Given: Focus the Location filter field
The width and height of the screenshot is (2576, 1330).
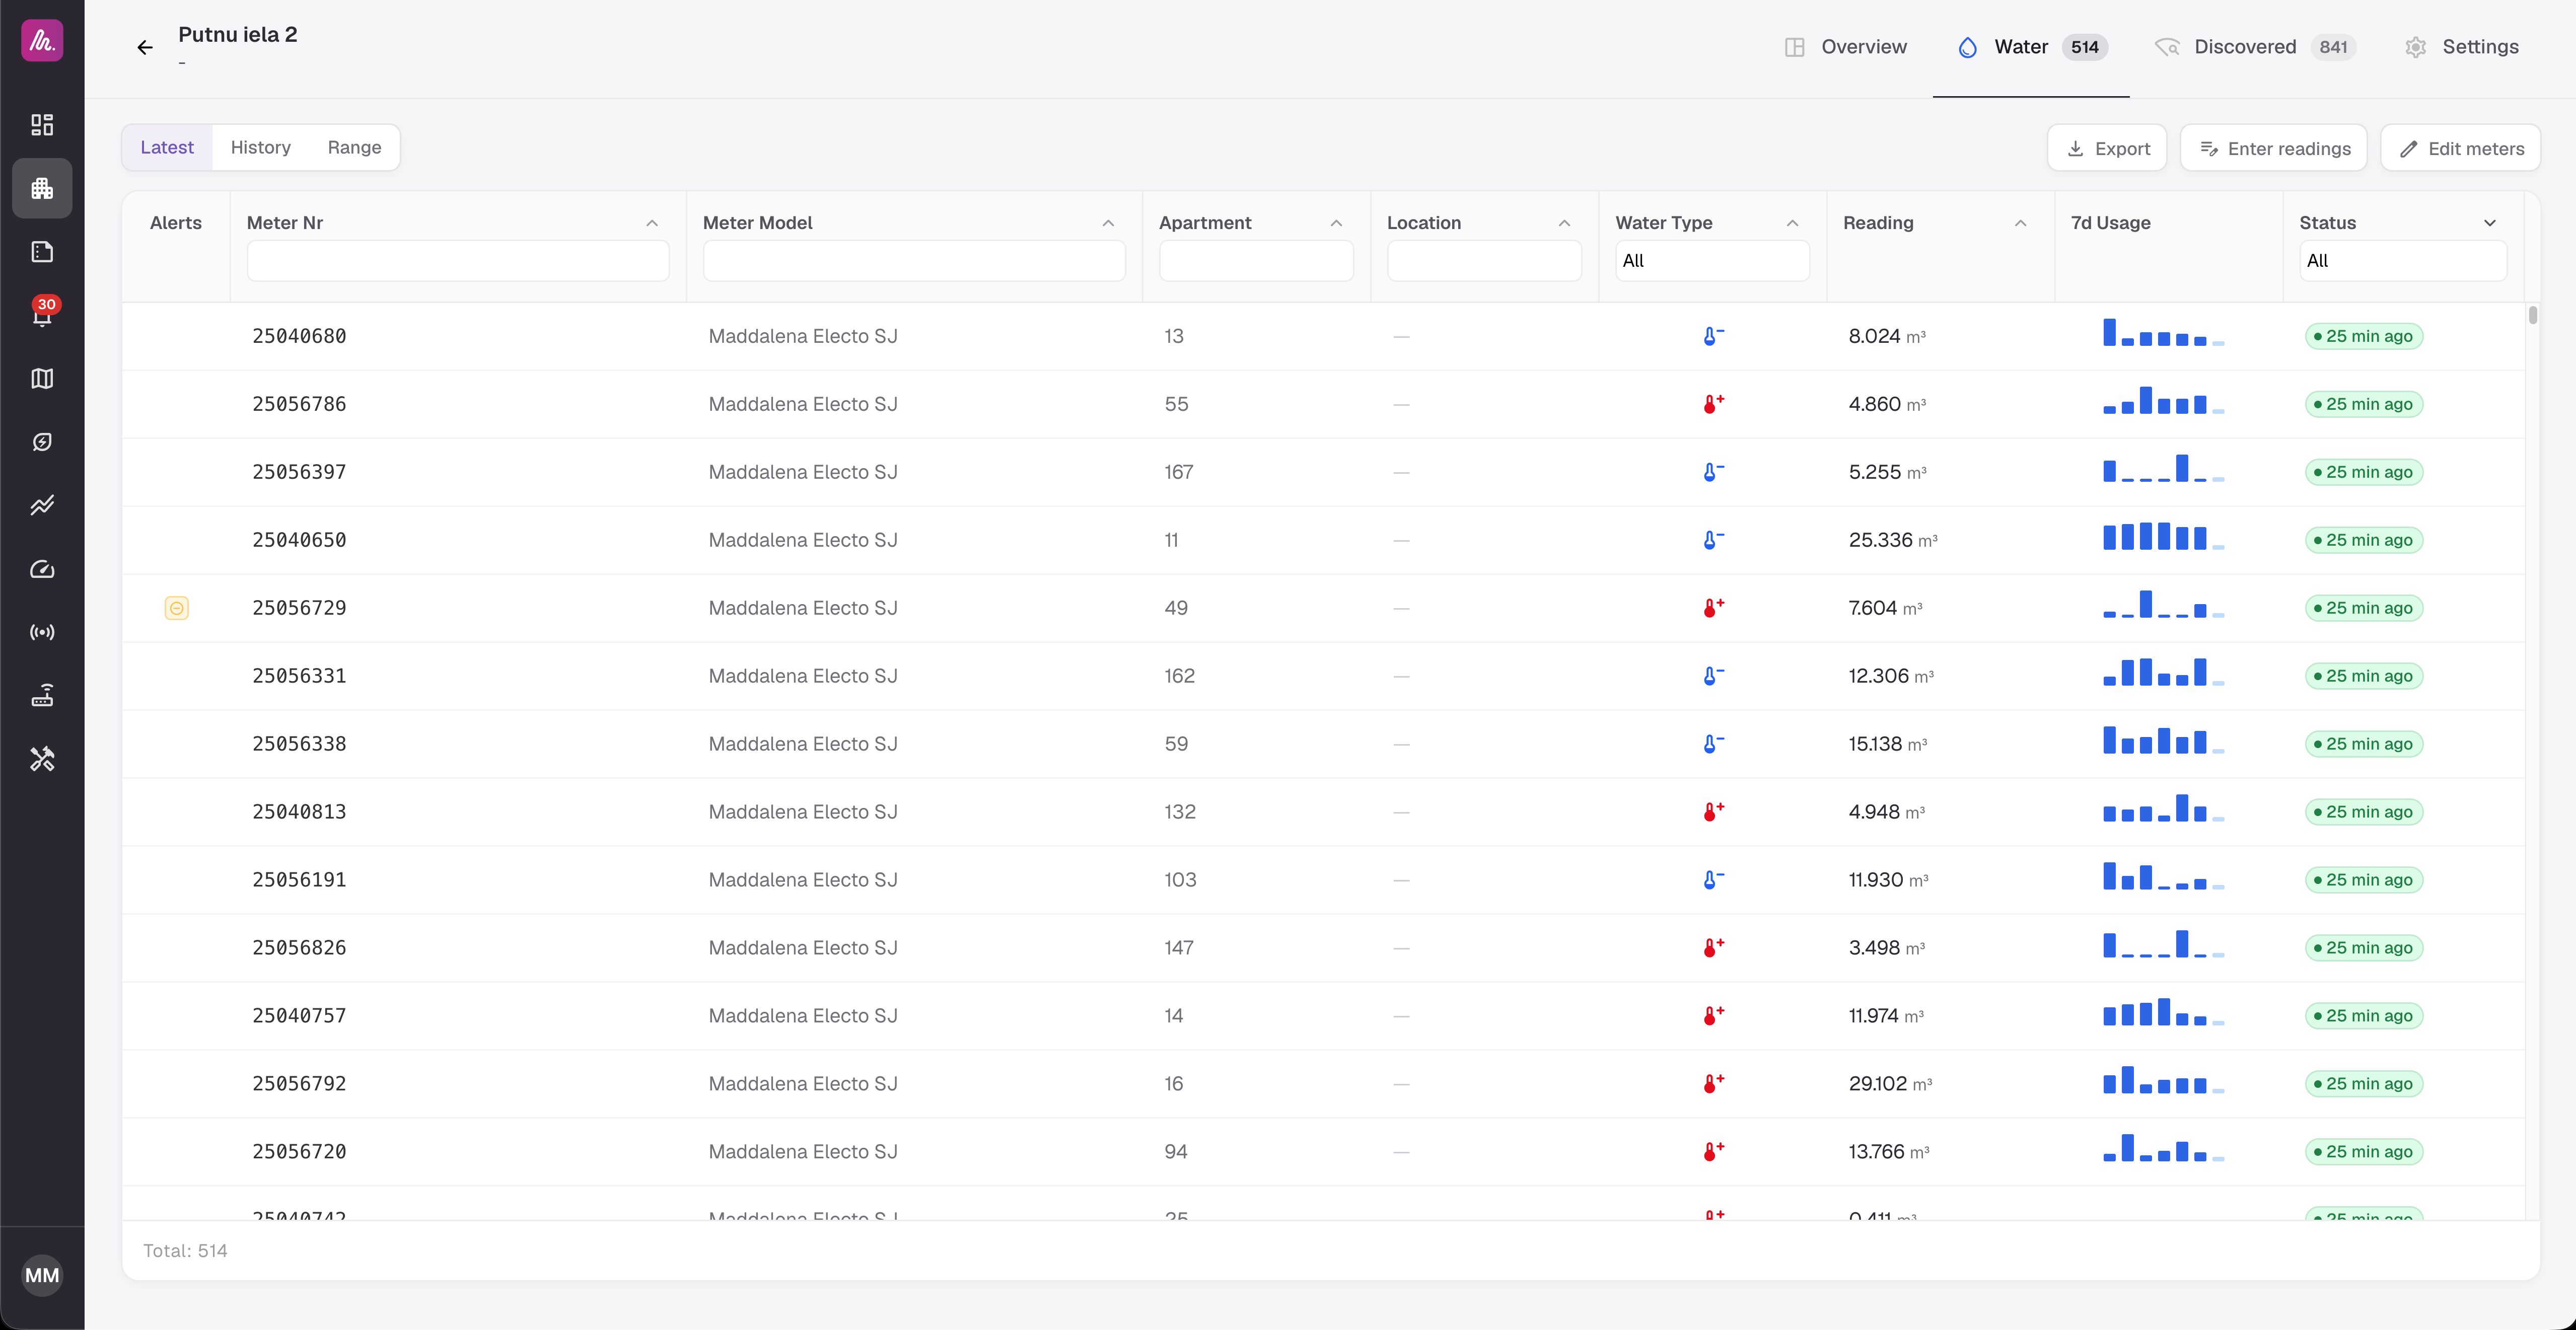Looking at the screenshot, I should coord(1484,261).
